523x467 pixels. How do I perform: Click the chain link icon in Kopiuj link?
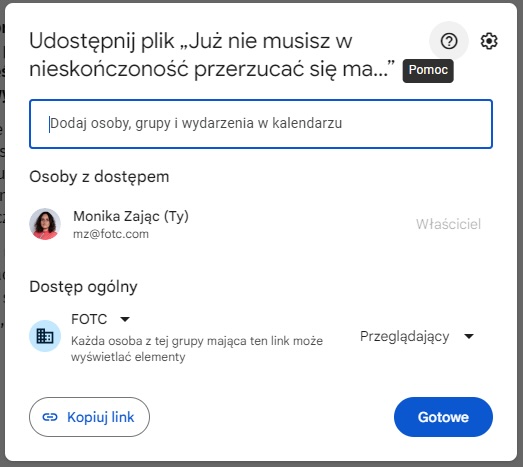click(50, 417)
